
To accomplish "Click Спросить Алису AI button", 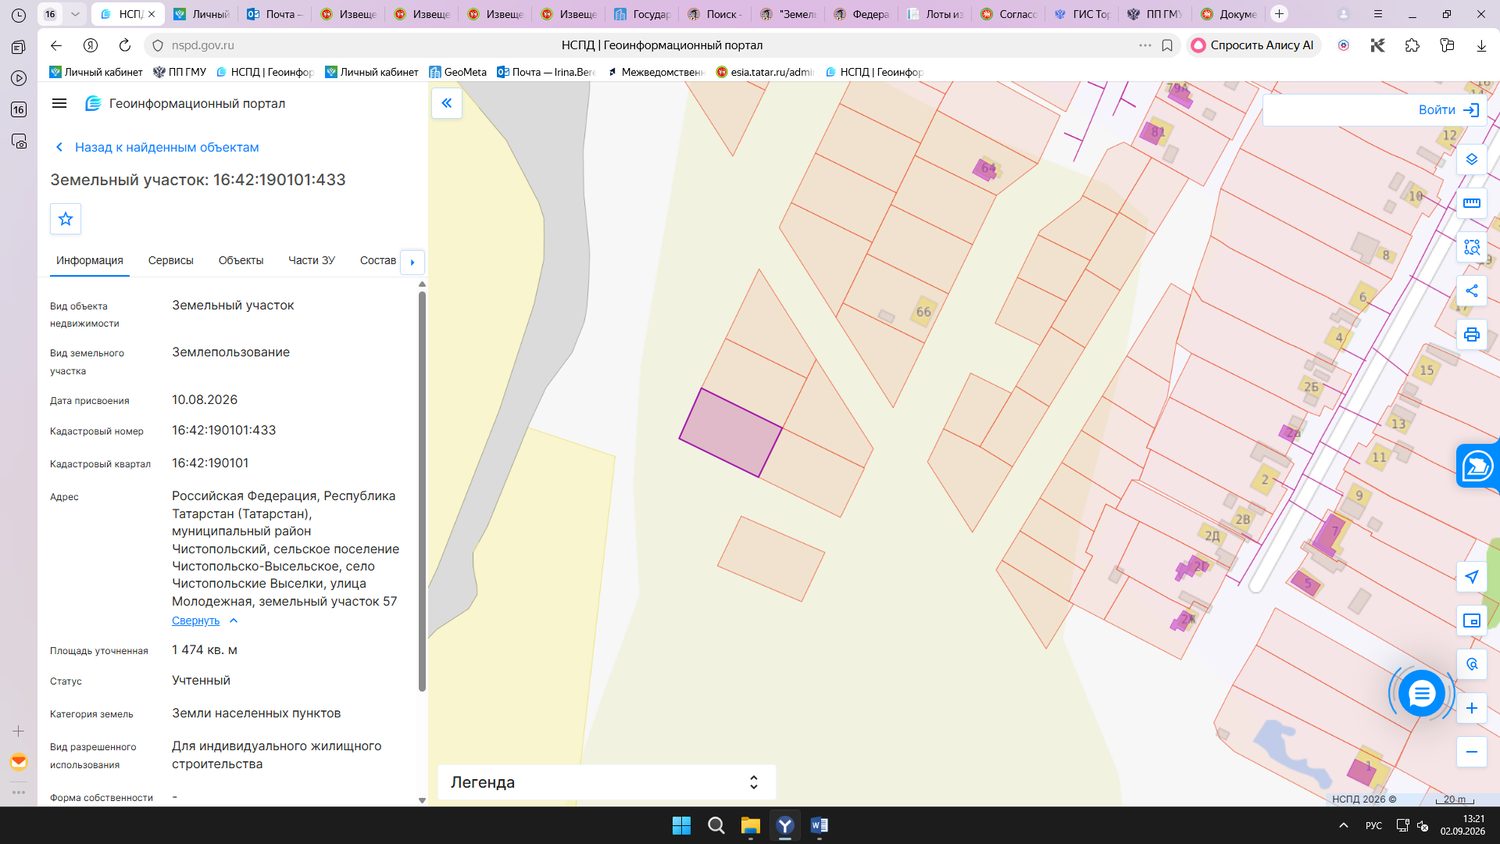I will pos(1253,45).
